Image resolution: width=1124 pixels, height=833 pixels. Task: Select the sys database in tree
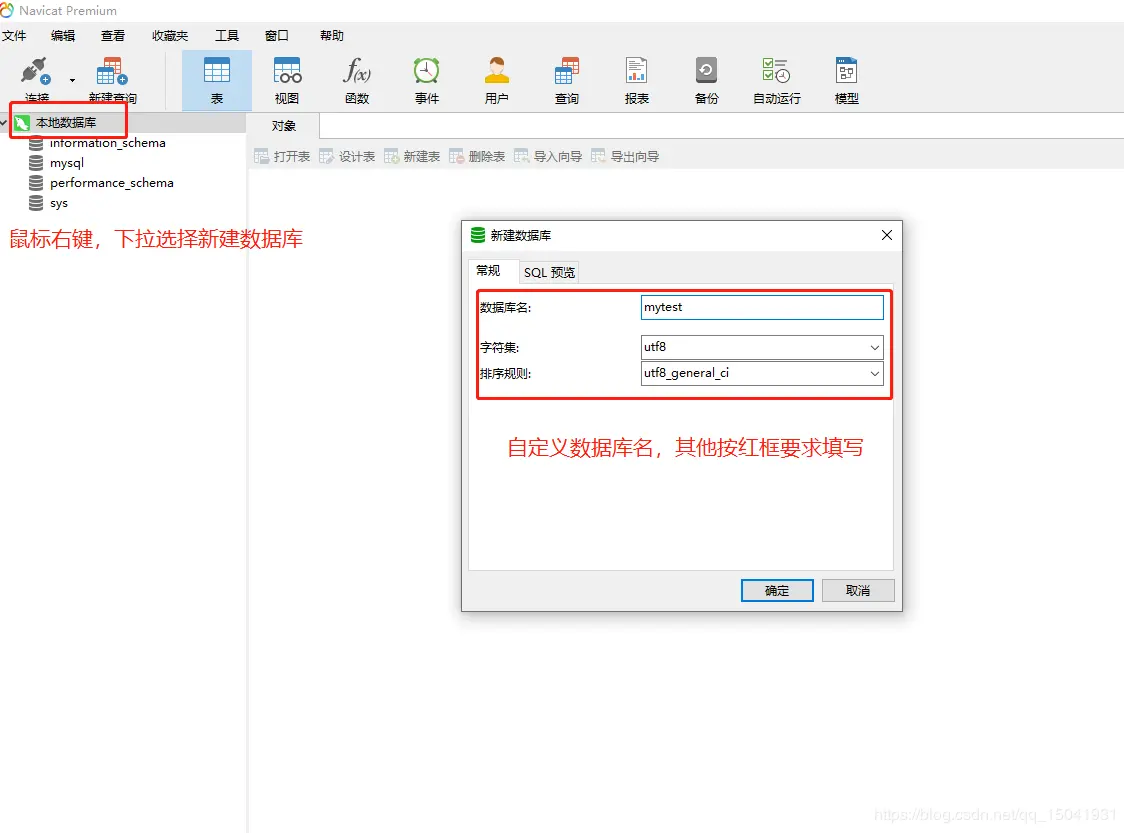point(59,203)
